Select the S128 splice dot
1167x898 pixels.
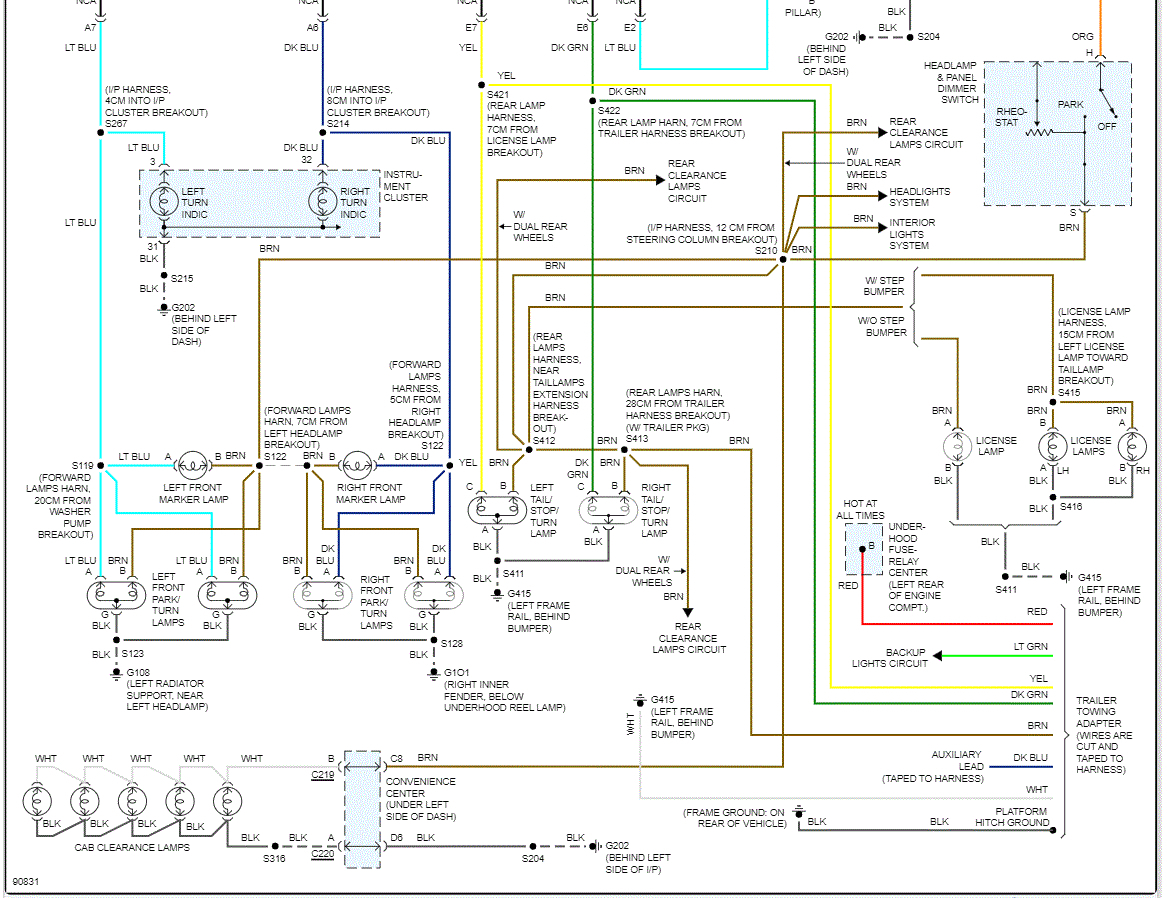tap(434, 640)
